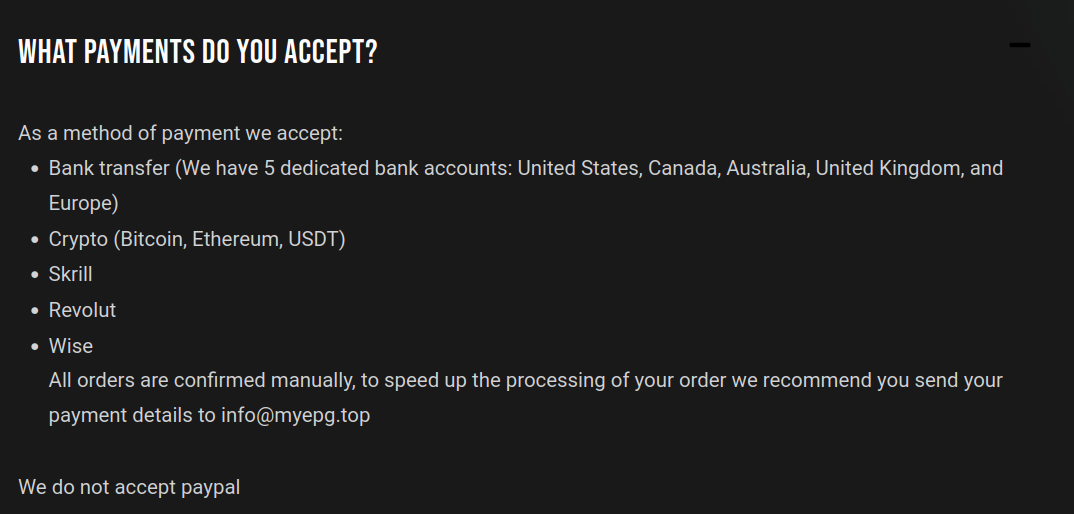Click the word "Bitcoin" in the crypto line
This screenshot has height=514, width=1074.
149,239
